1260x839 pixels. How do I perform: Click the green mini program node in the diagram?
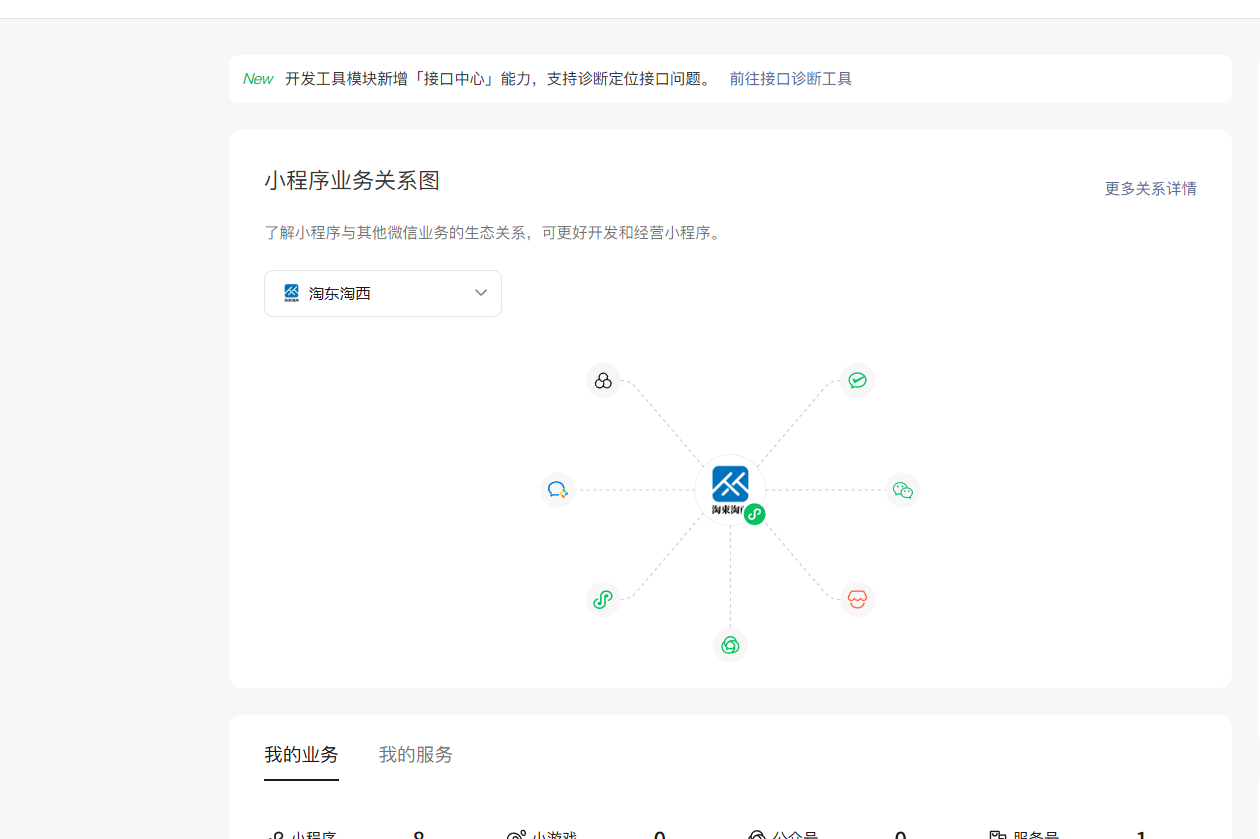[x=603, y=599]
